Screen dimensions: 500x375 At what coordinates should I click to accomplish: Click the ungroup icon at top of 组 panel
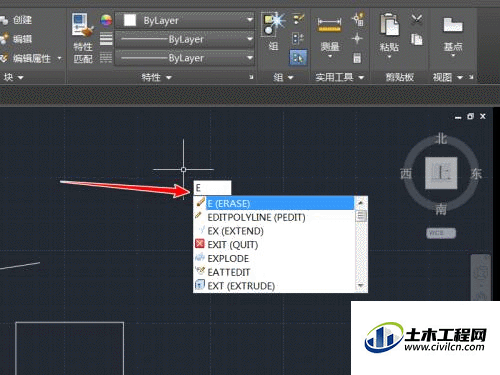(298, 19)
